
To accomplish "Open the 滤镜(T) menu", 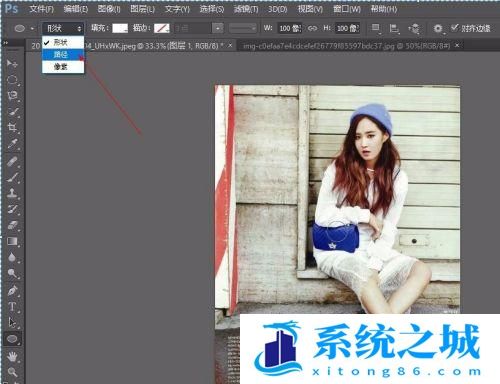I will [x=246, y=9].
